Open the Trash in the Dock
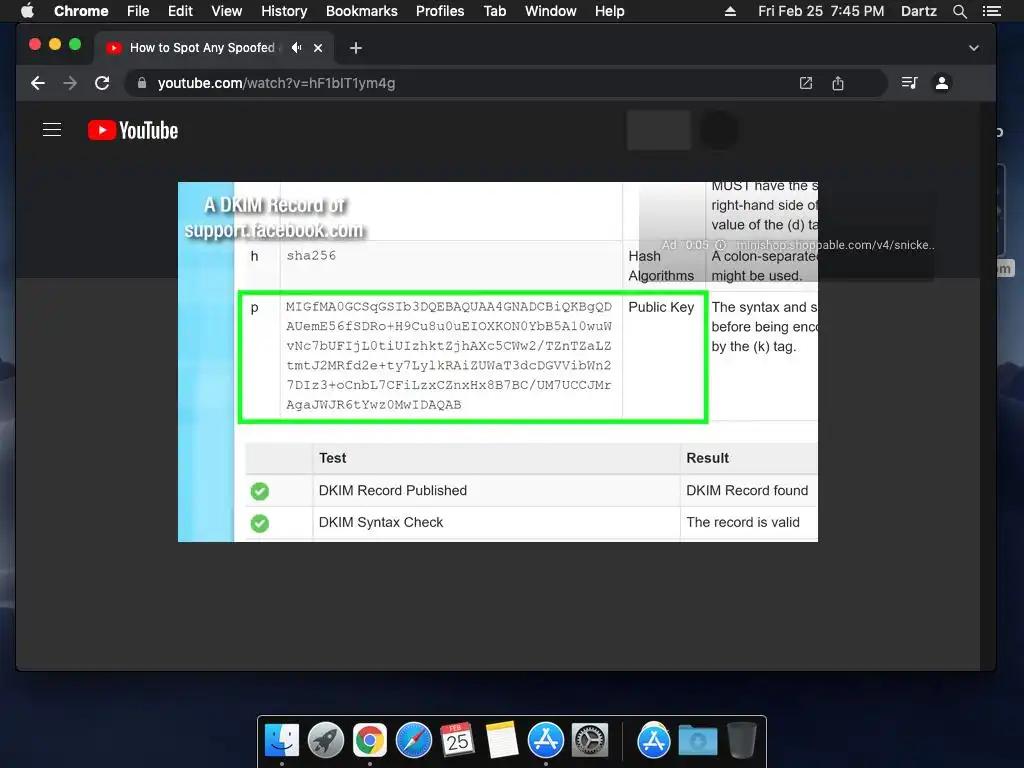Screen dimensions: 1024x768 click(x=742, y=740)
